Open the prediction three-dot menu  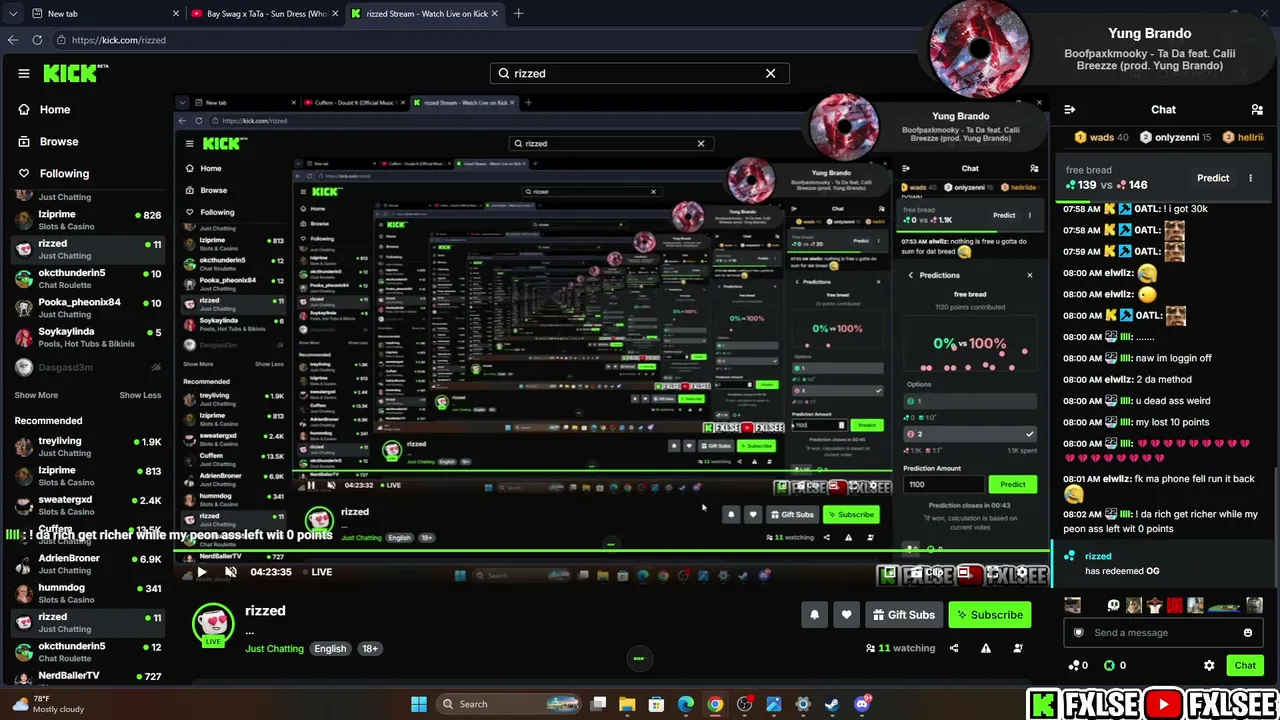pyautogui.click(x=1250, y=178)
